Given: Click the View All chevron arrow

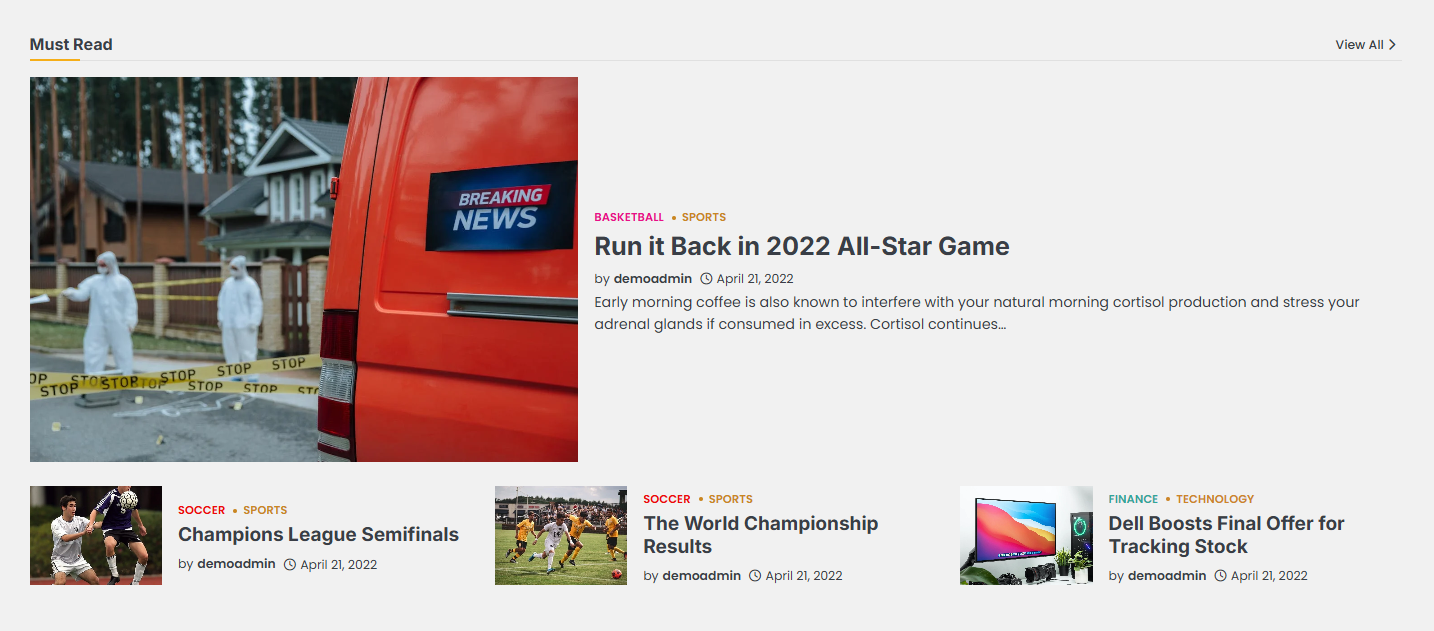Looking at the screenshot, I should (1392, 45).
